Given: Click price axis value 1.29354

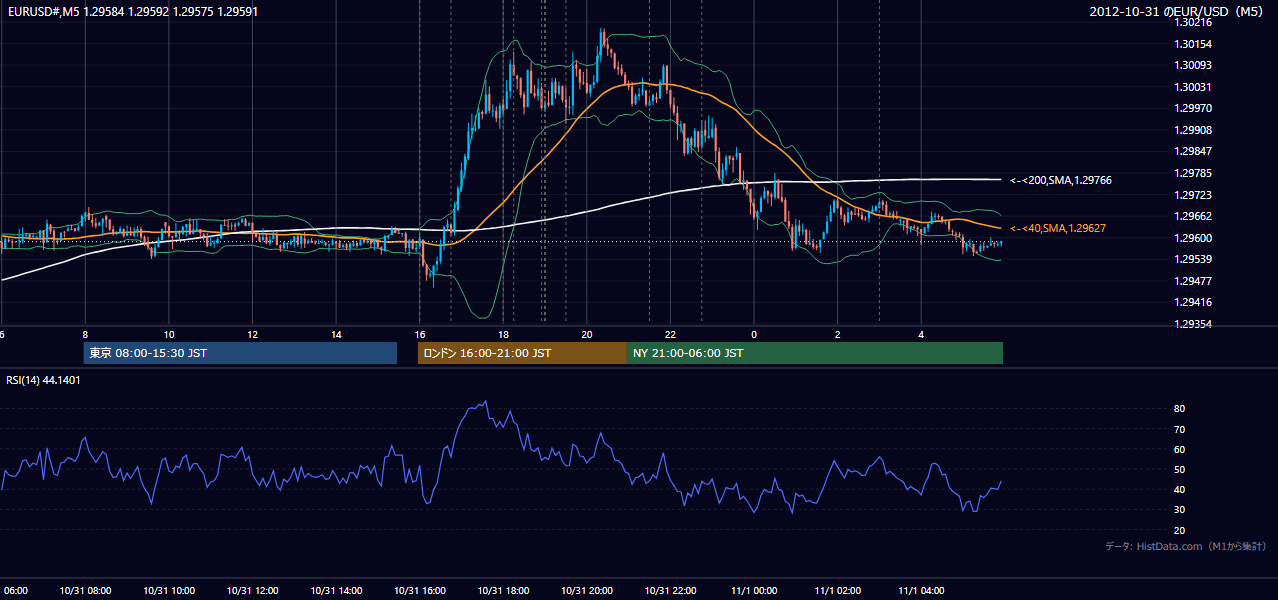Looking at the screenshot, I should [1194, 324].
